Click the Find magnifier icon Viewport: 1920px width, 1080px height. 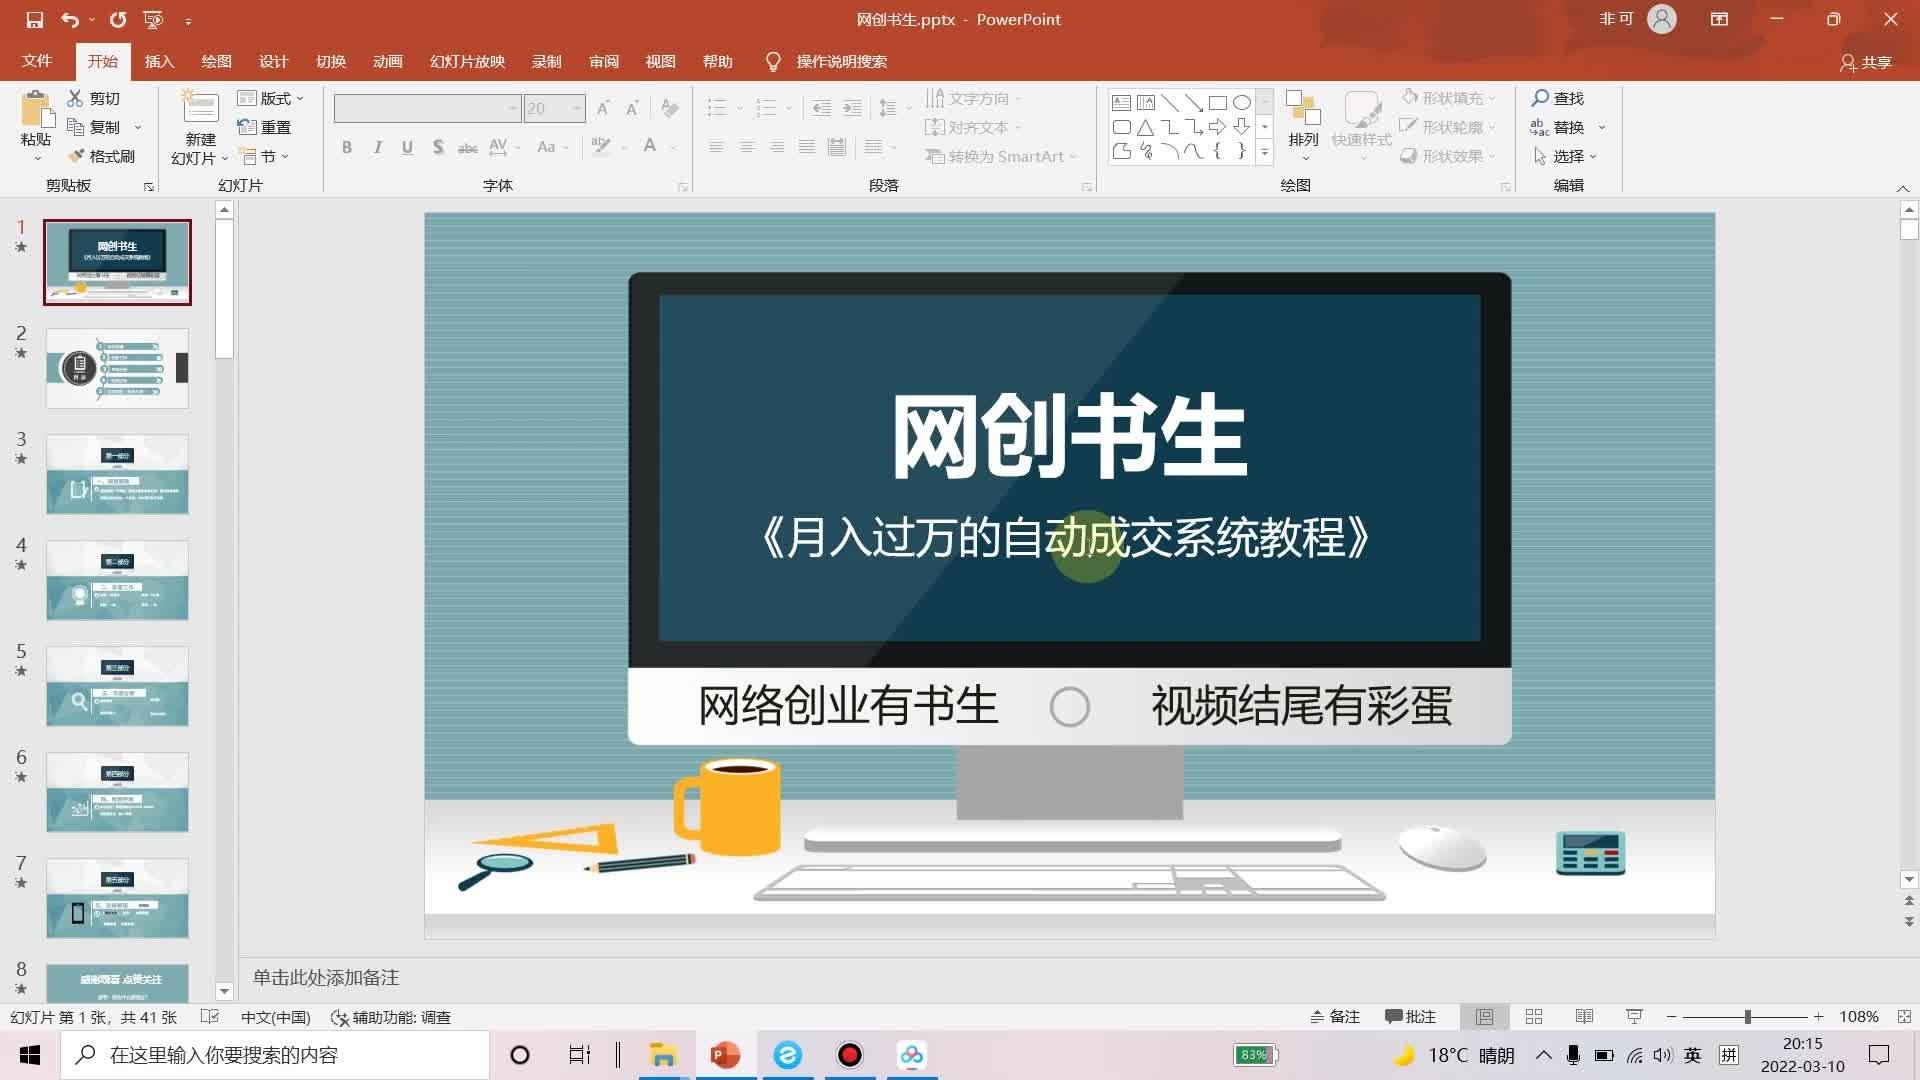pos(1540,98)
